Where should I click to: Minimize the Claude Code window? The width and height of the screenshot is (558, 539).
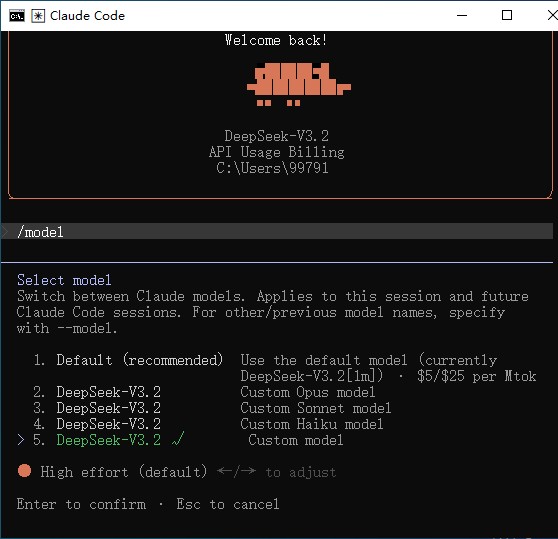[462, 16]
